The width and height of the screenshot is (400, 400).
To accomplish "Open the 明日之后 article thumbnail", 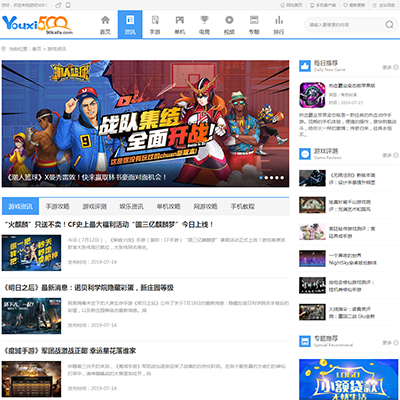I will coord(31,316).
